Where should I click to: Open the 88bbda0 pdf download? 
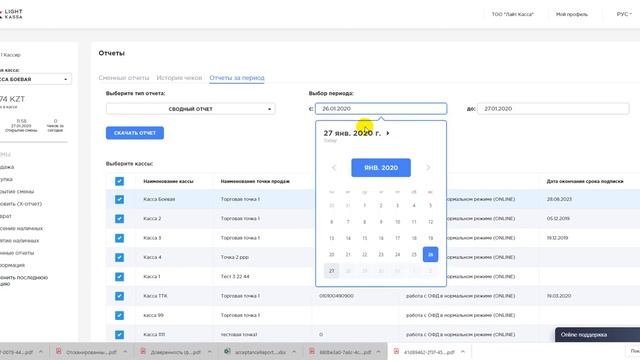(344, 352)
